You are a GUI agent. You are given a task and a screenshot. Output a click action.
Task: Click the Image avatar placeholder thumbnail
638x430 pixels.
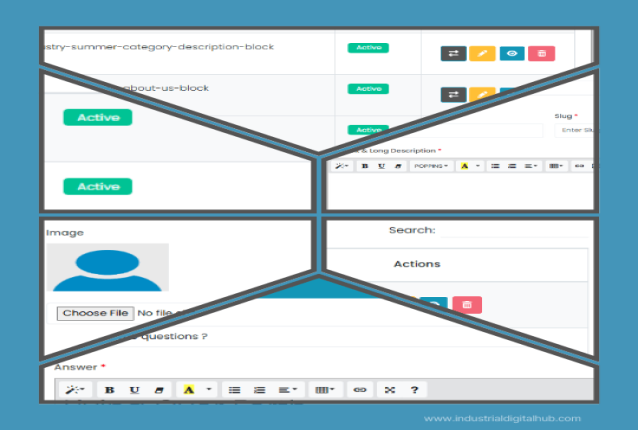[107, 267]
